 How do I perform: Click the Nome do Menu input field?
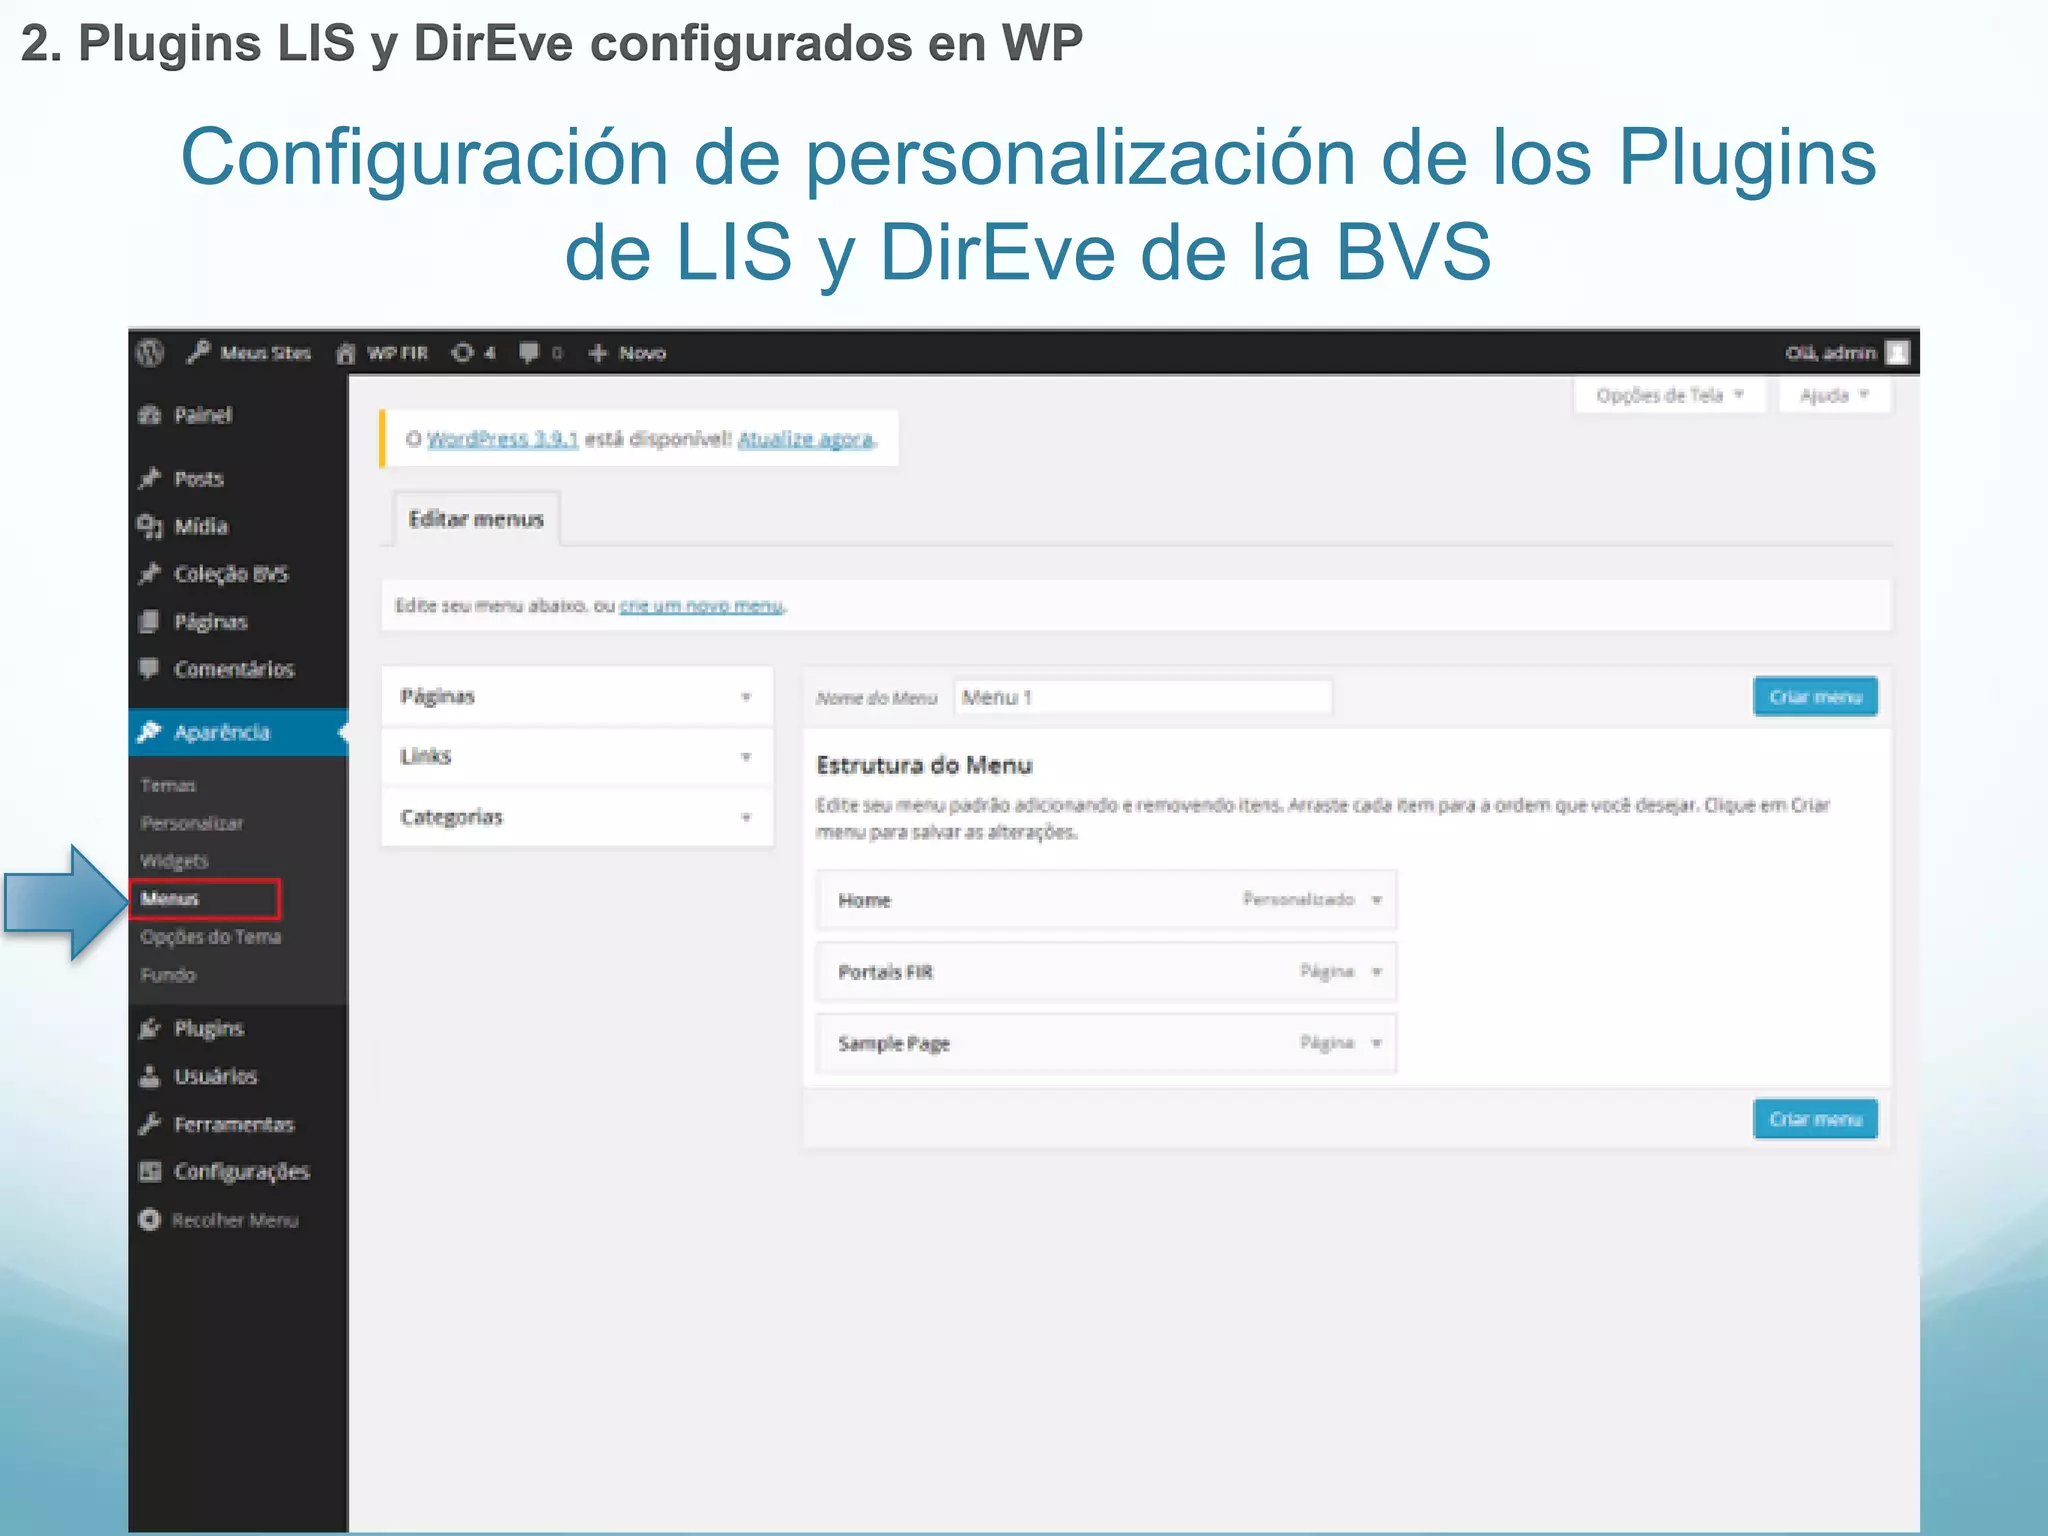coord(1143,697)
